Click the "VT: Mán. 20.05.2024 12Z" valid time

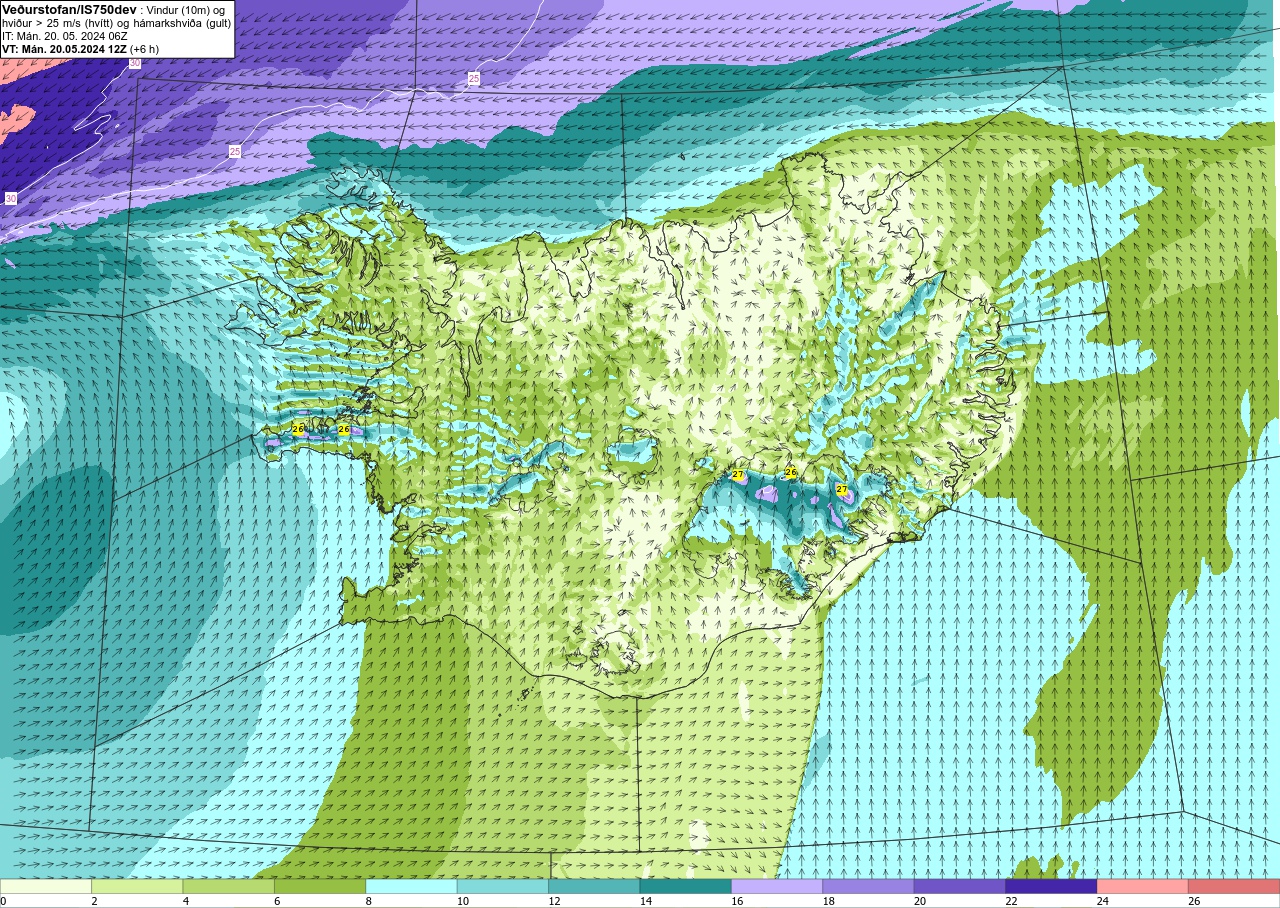pos(64,48)
